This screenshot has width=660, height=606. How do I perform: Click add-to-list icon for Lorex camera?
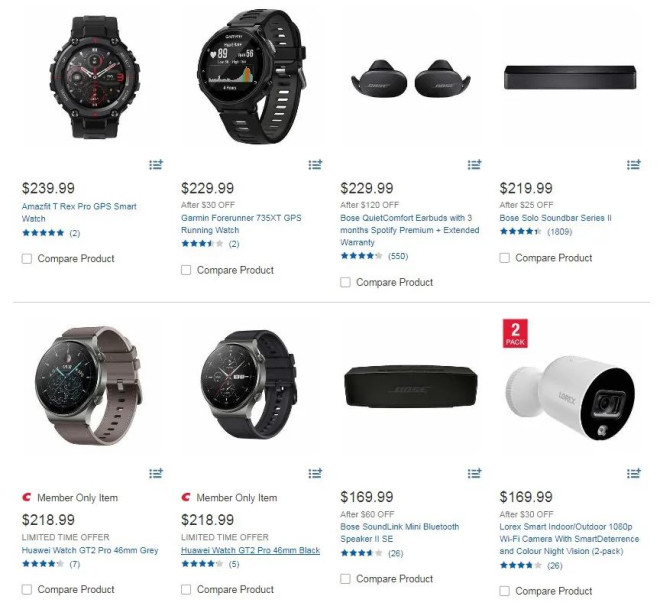tap(633, 473)
